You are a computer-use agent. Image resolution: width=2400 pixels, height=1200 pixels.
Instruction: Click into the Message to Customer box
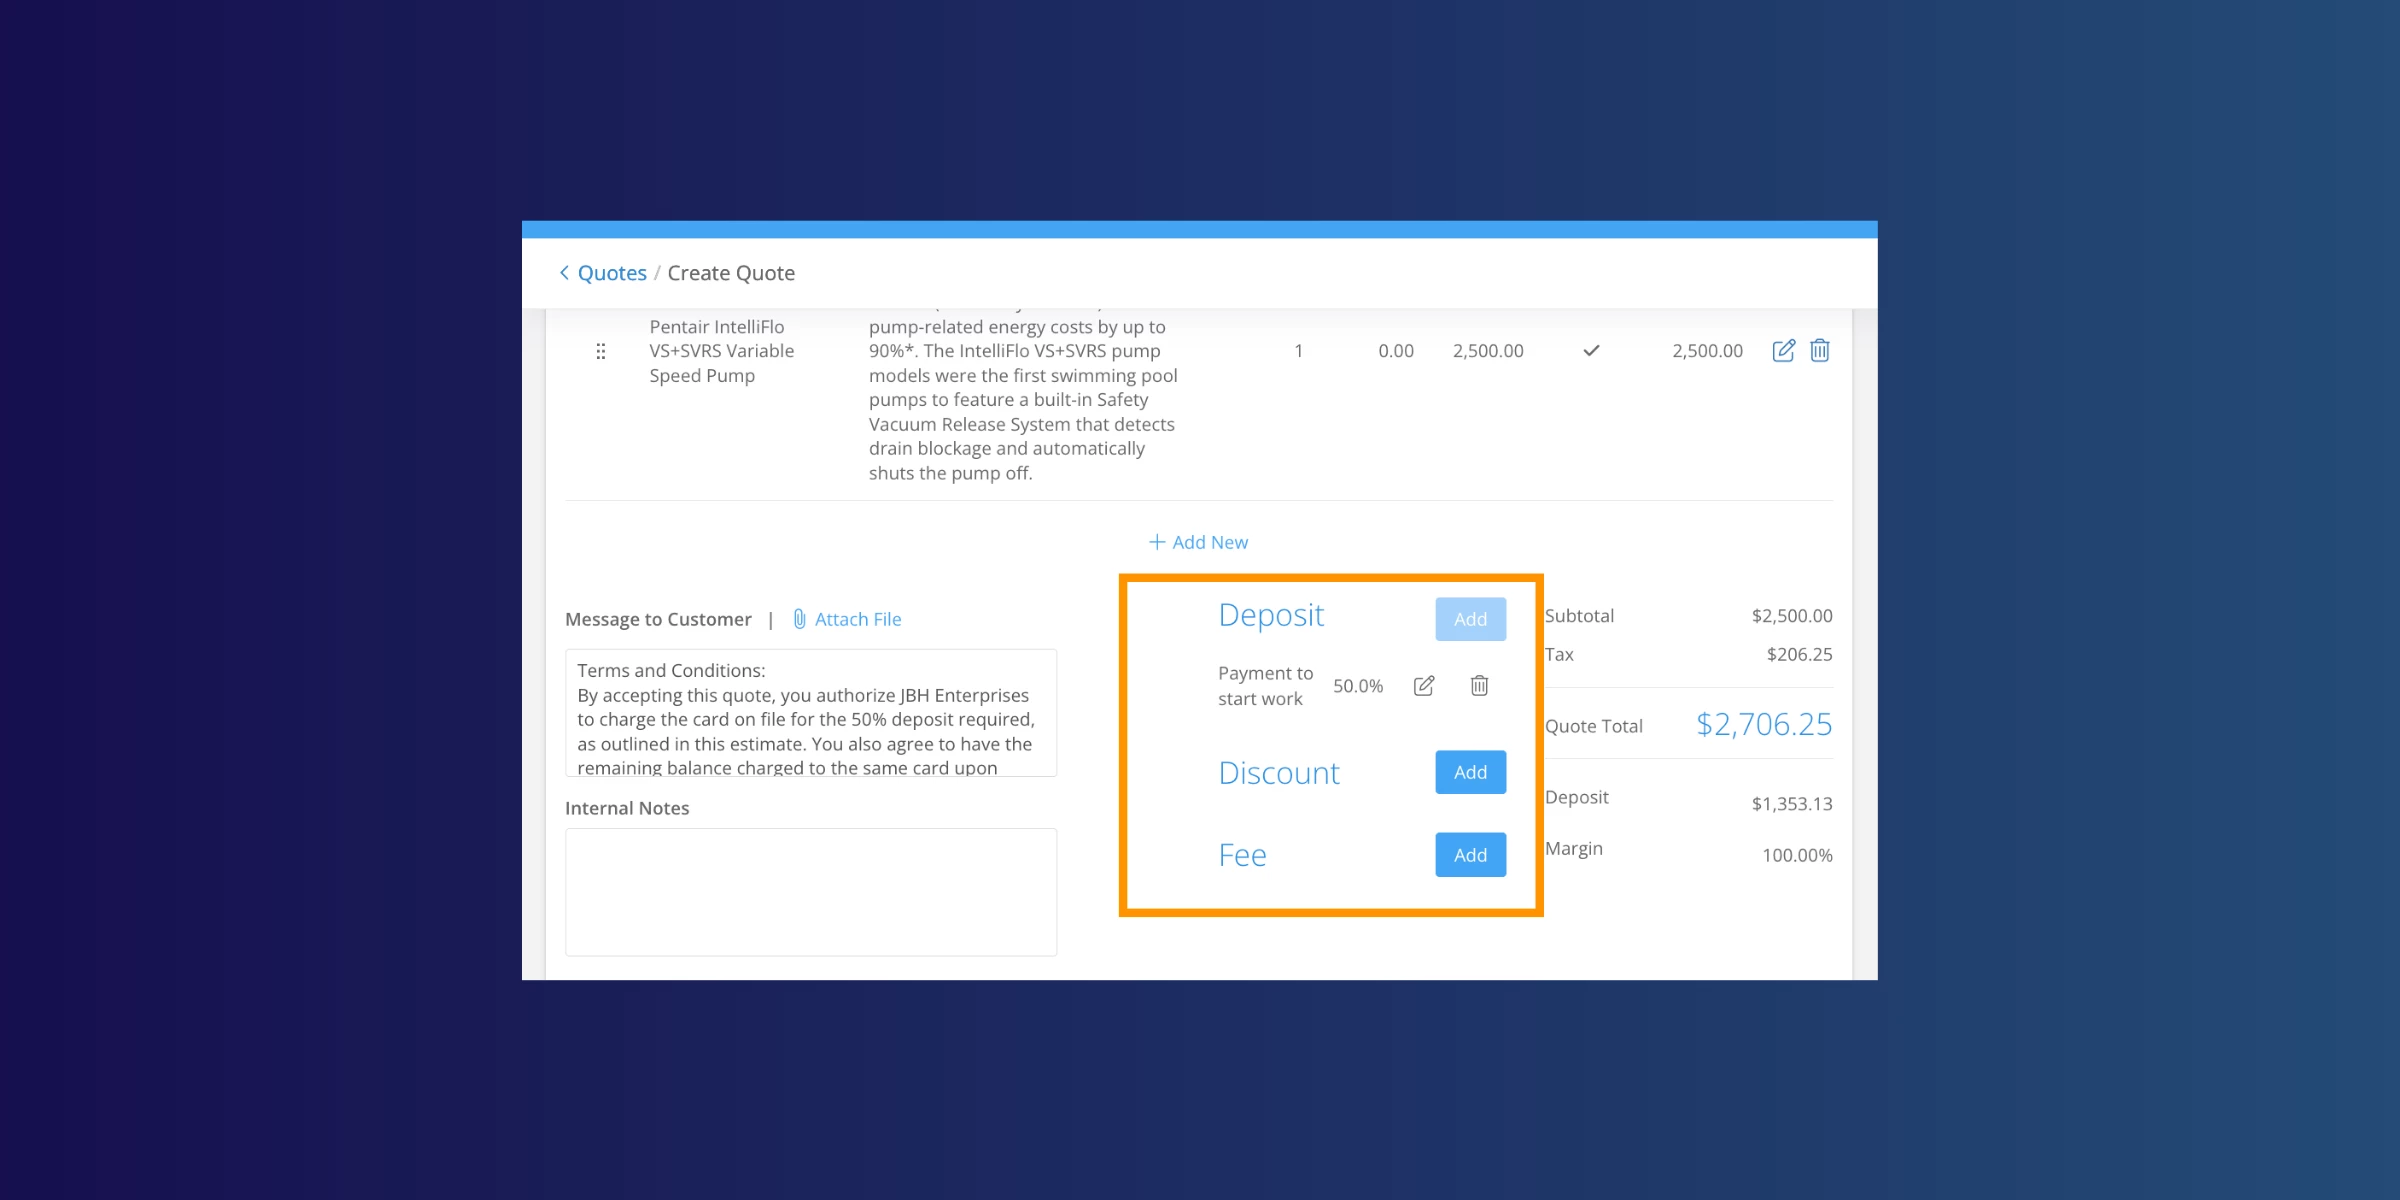[x=810, y=714]
